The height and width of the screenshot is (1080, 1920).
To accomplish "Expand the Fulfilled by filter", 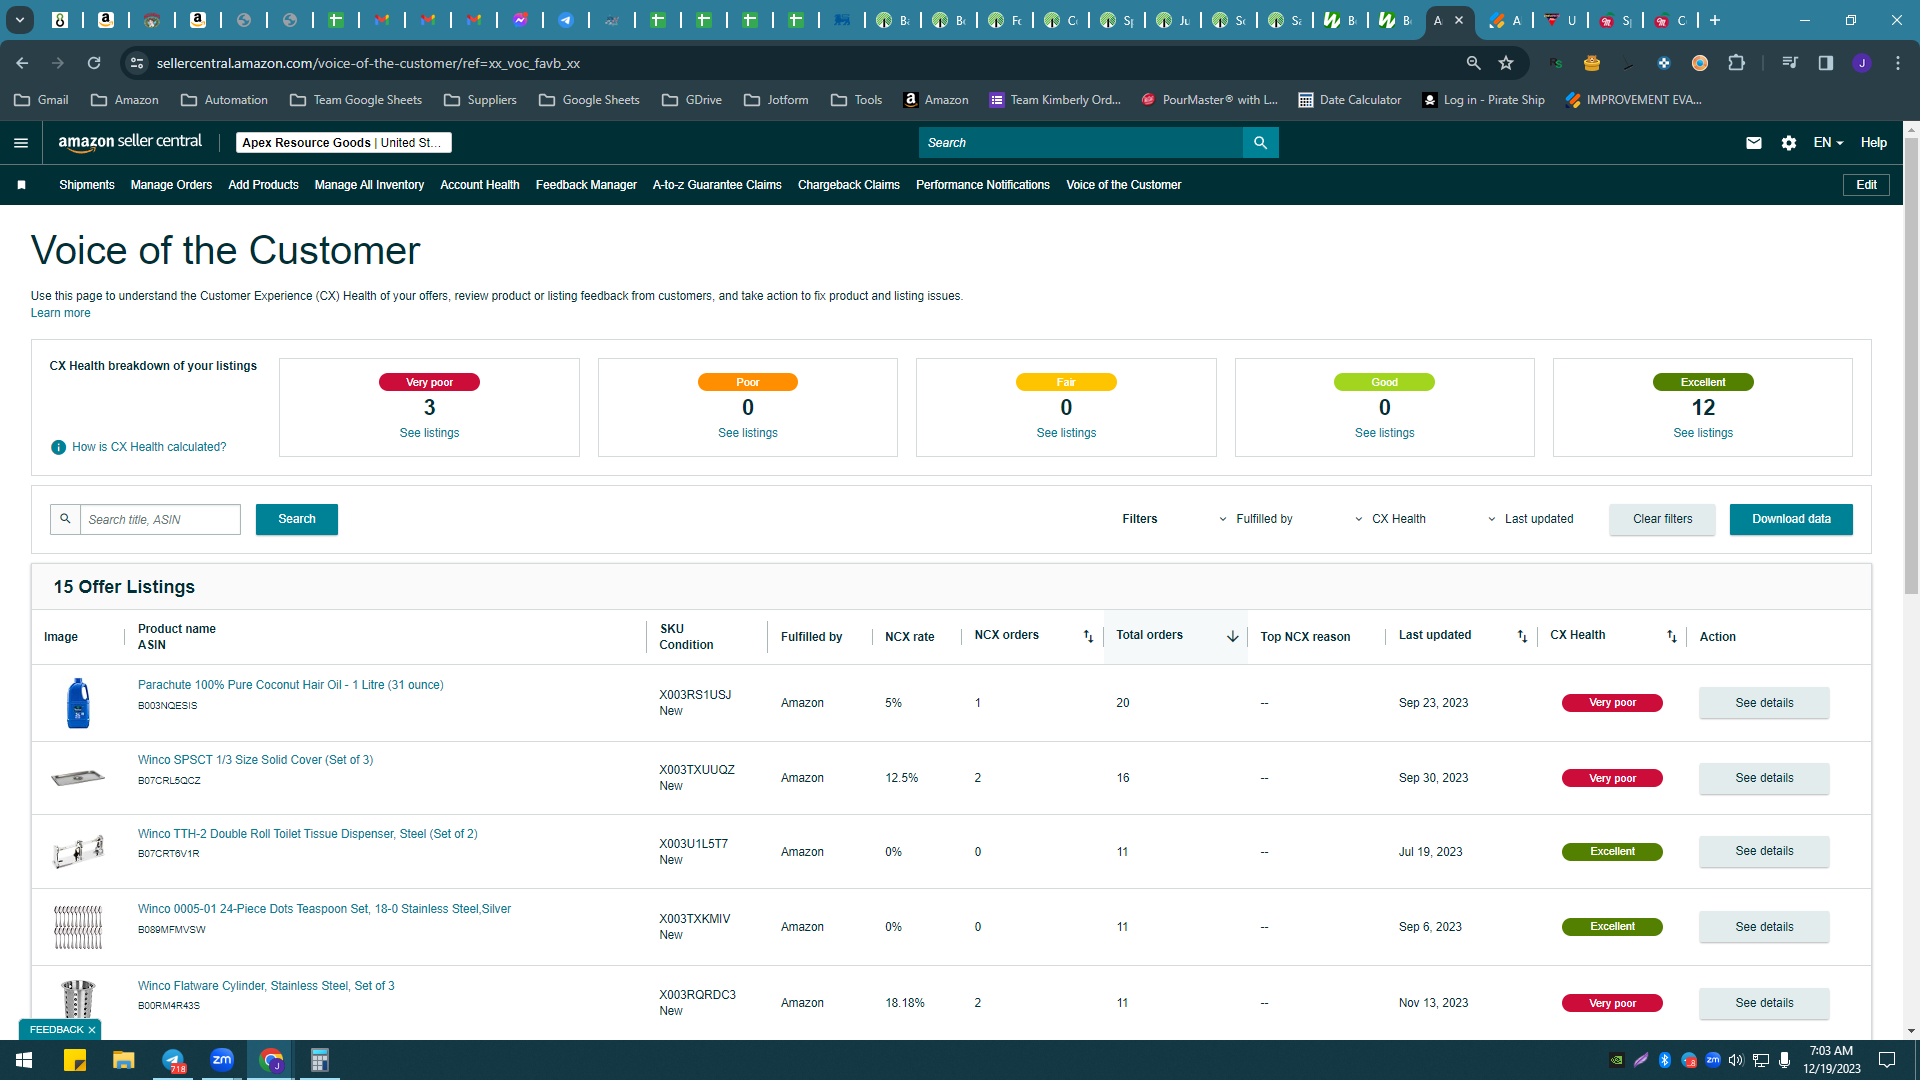I will click(1255, 519).
